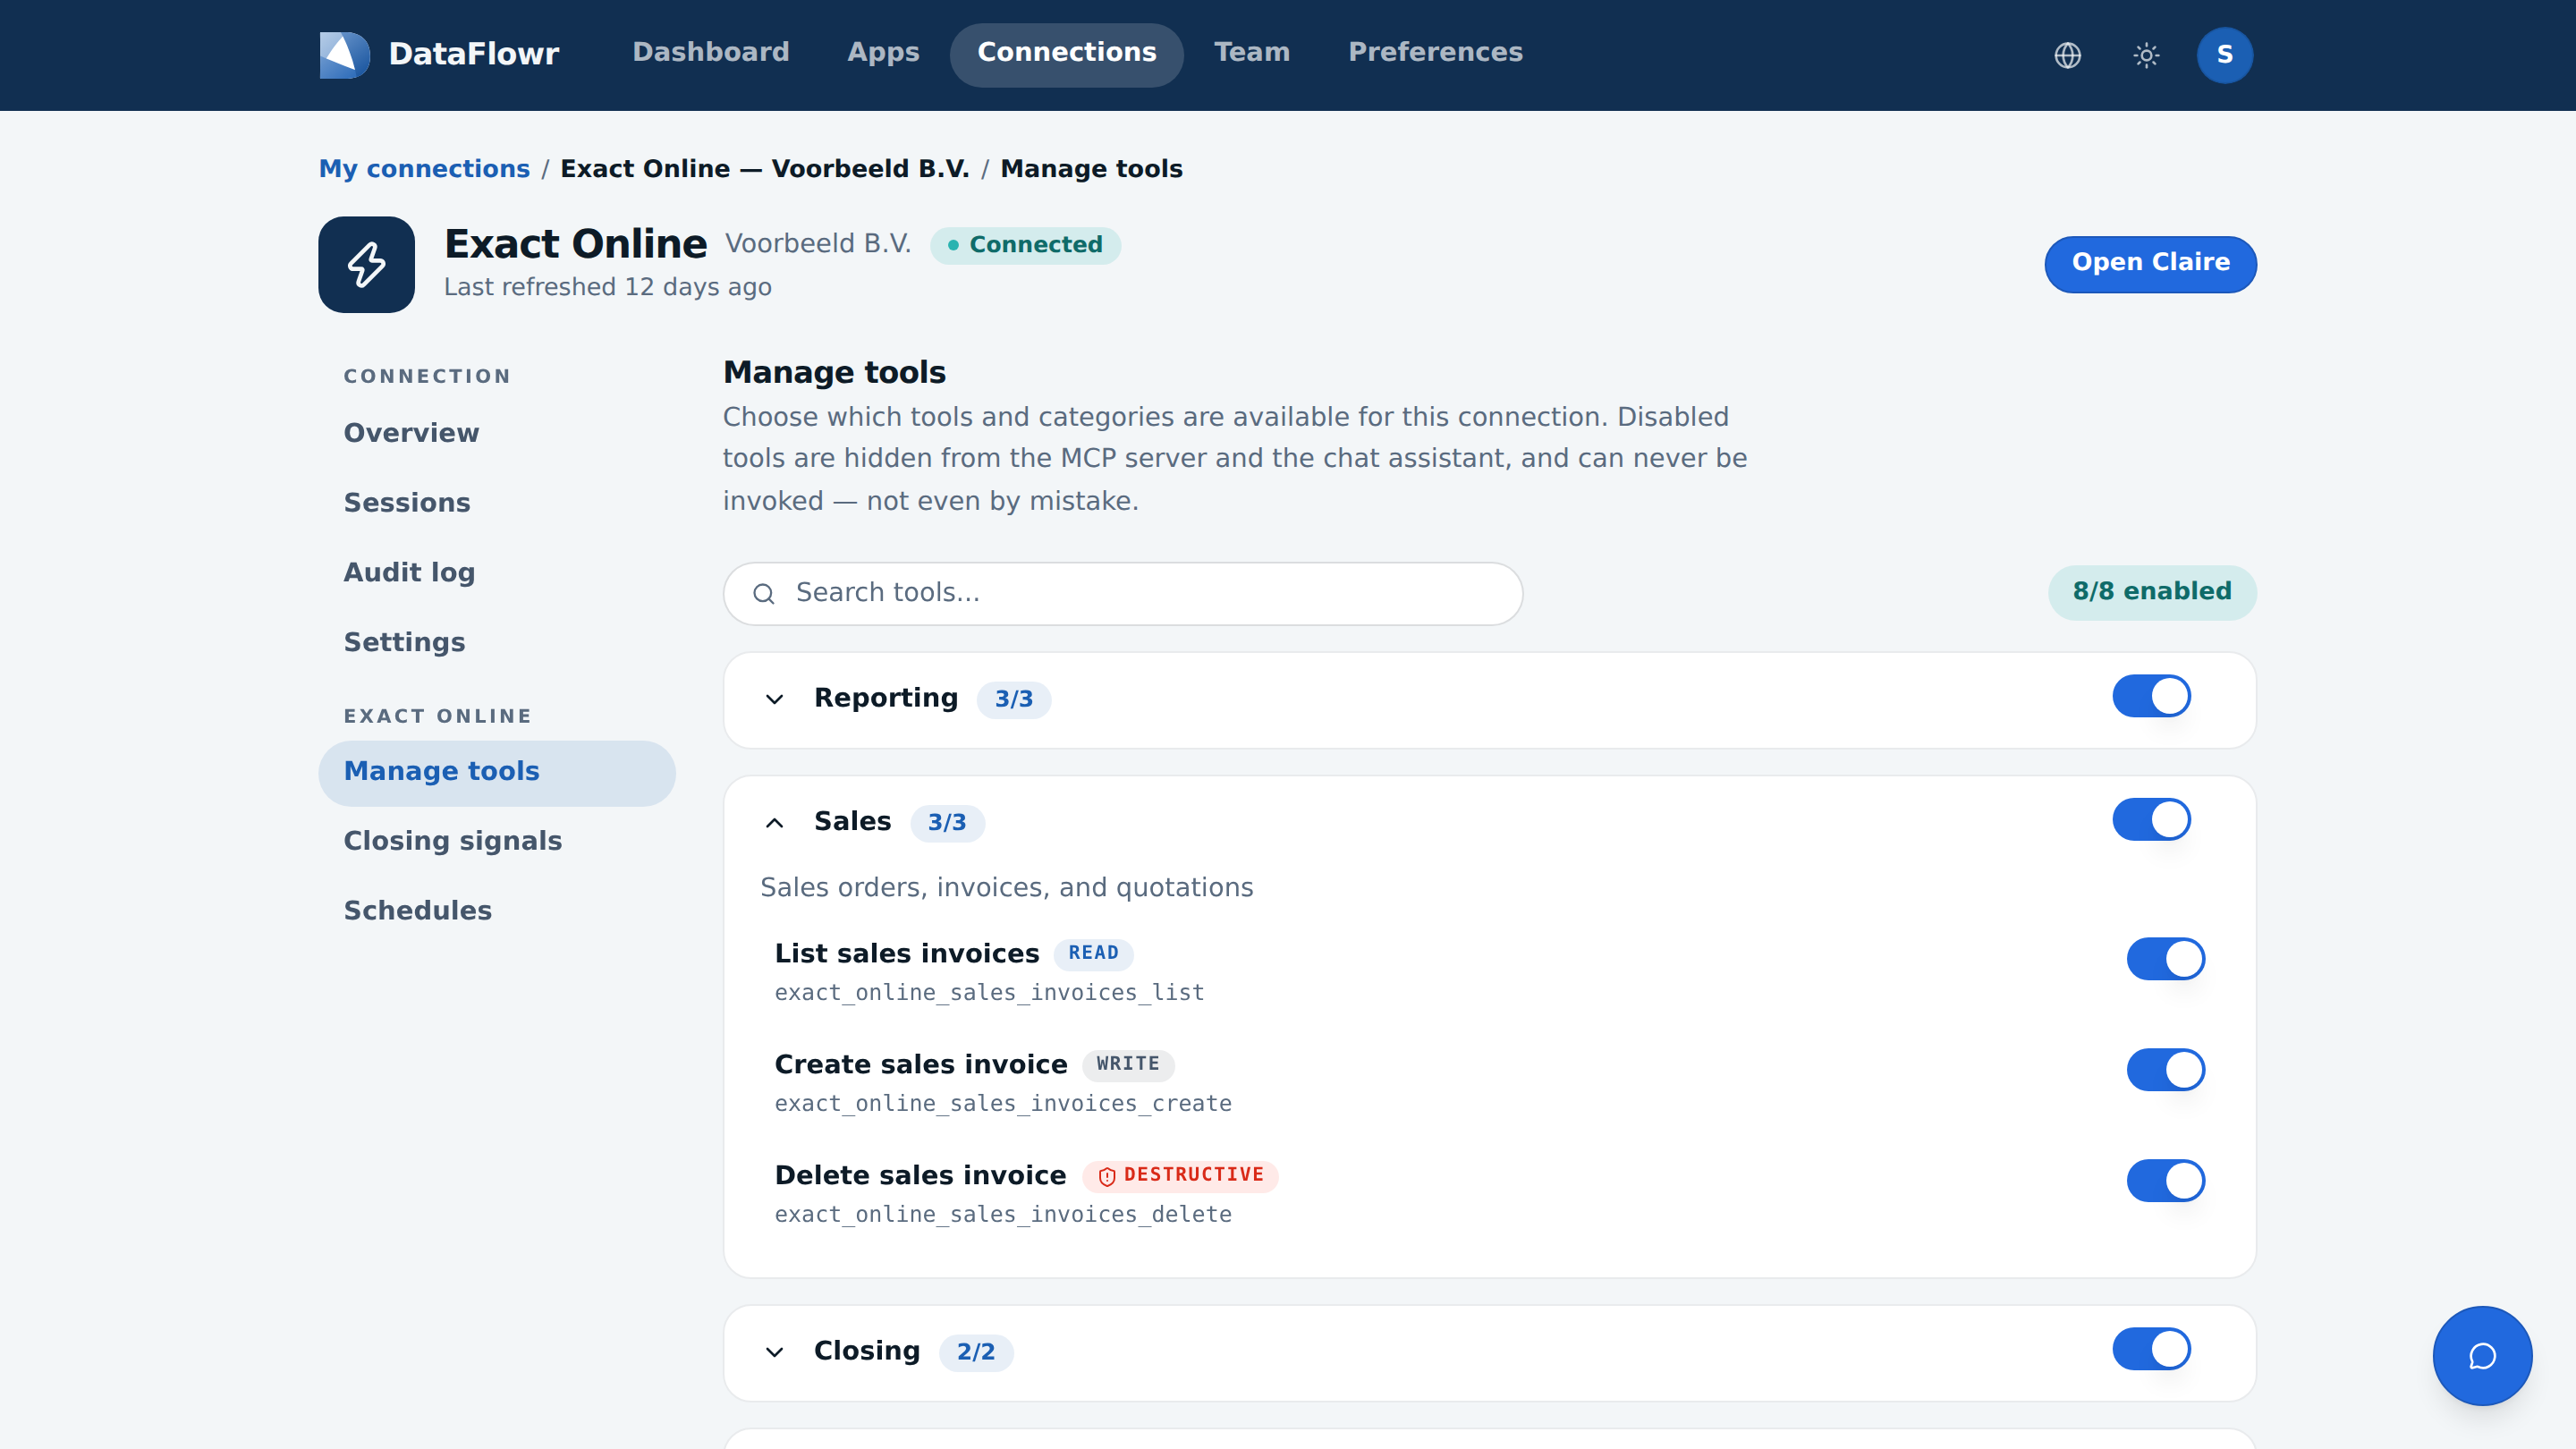Click the exact_online_sales_invoices_create identifier
The image size is (2576, 1449).
[1003, 1104]
